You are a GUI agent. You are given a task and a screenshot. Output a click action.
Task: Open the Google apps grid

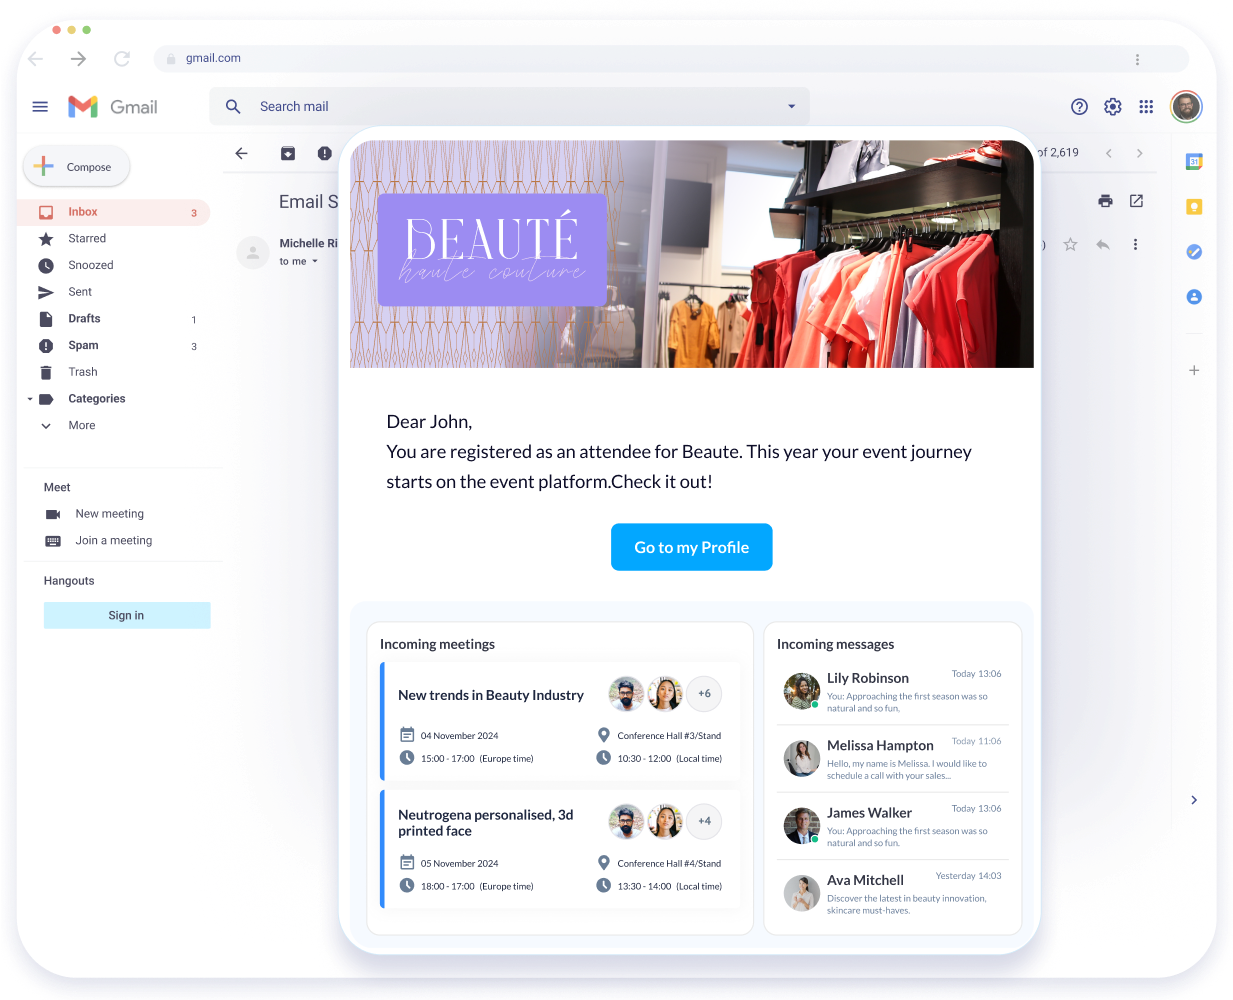pyautogui.click(x=1146, y=107)
